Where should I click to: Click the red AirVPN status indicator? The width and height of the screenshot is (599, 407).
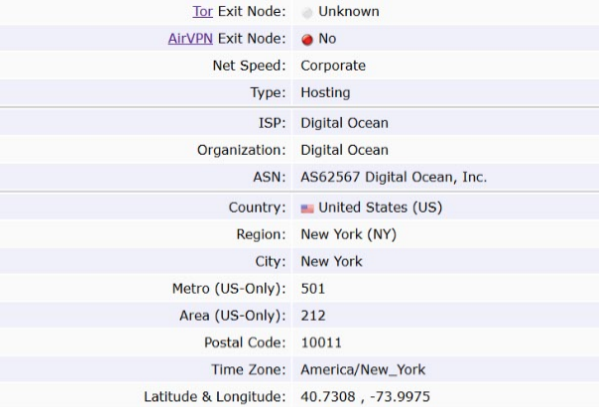[x=307, y=39]
